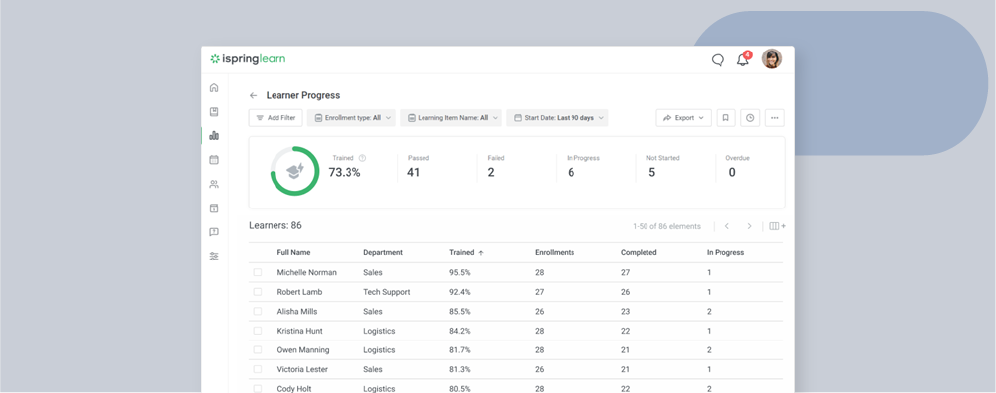Click the Learners: 86 count label
The height and width of the screenshot is (393, 996).
(x=275, y=225)
